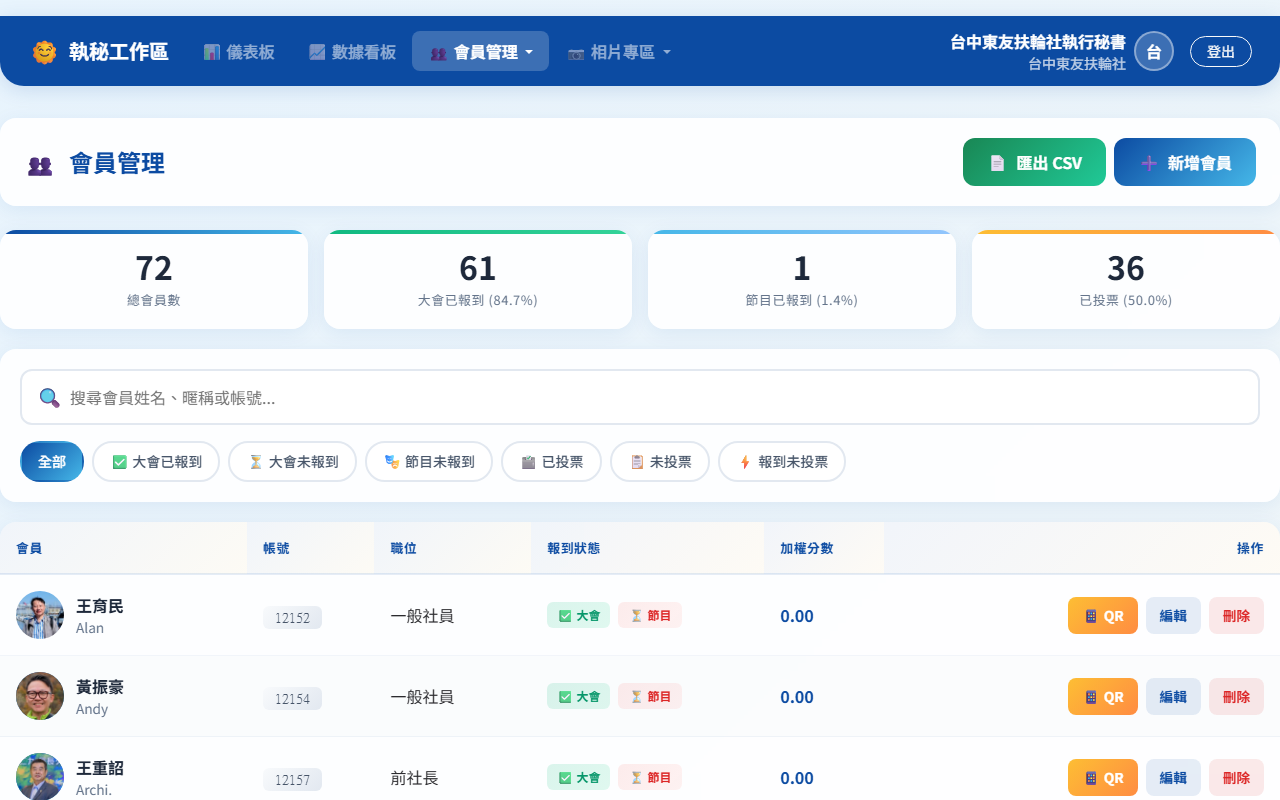The image size is (1280, 800).
Task: Enable the 報到未投票 filter
Action: [782, 462]
